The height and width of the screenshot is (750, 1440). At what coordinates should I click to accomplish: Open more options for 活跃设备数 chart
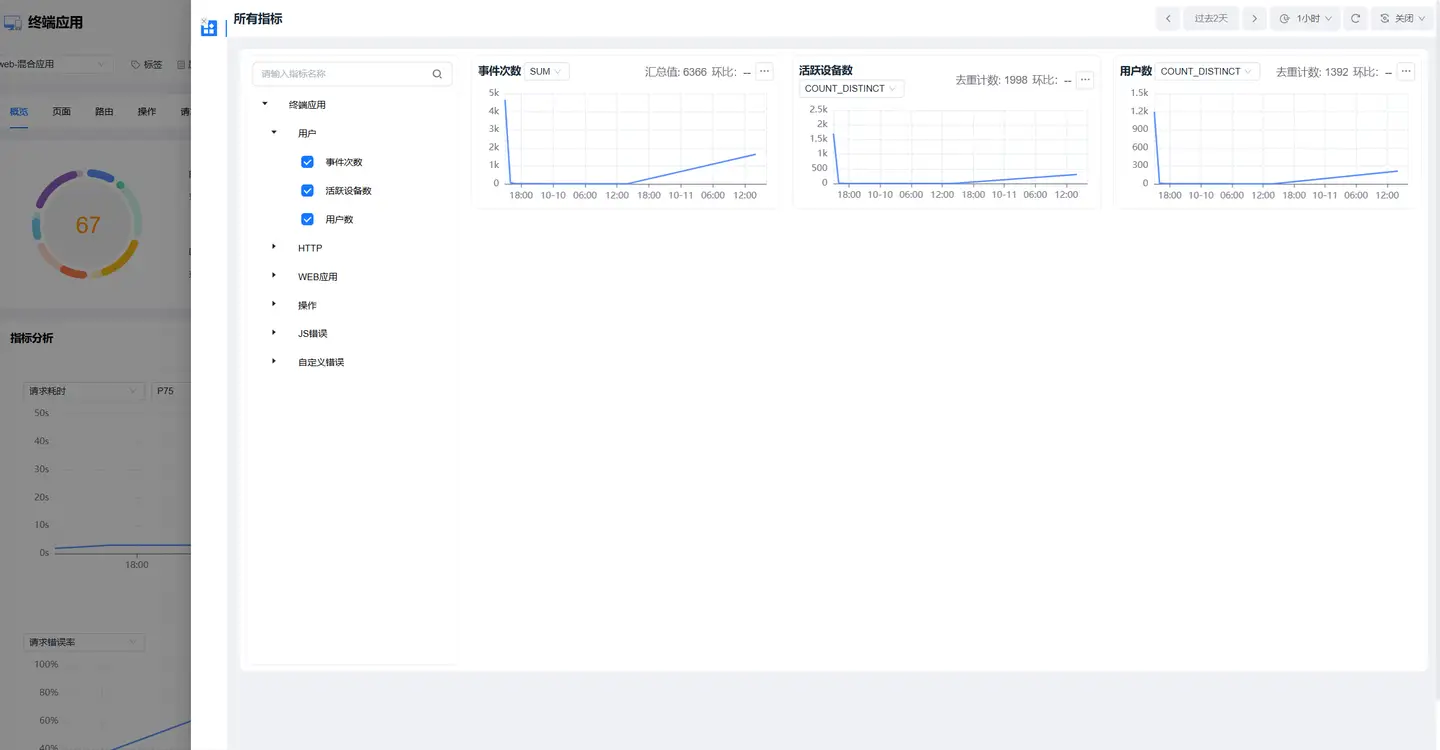coord(1085,80)
